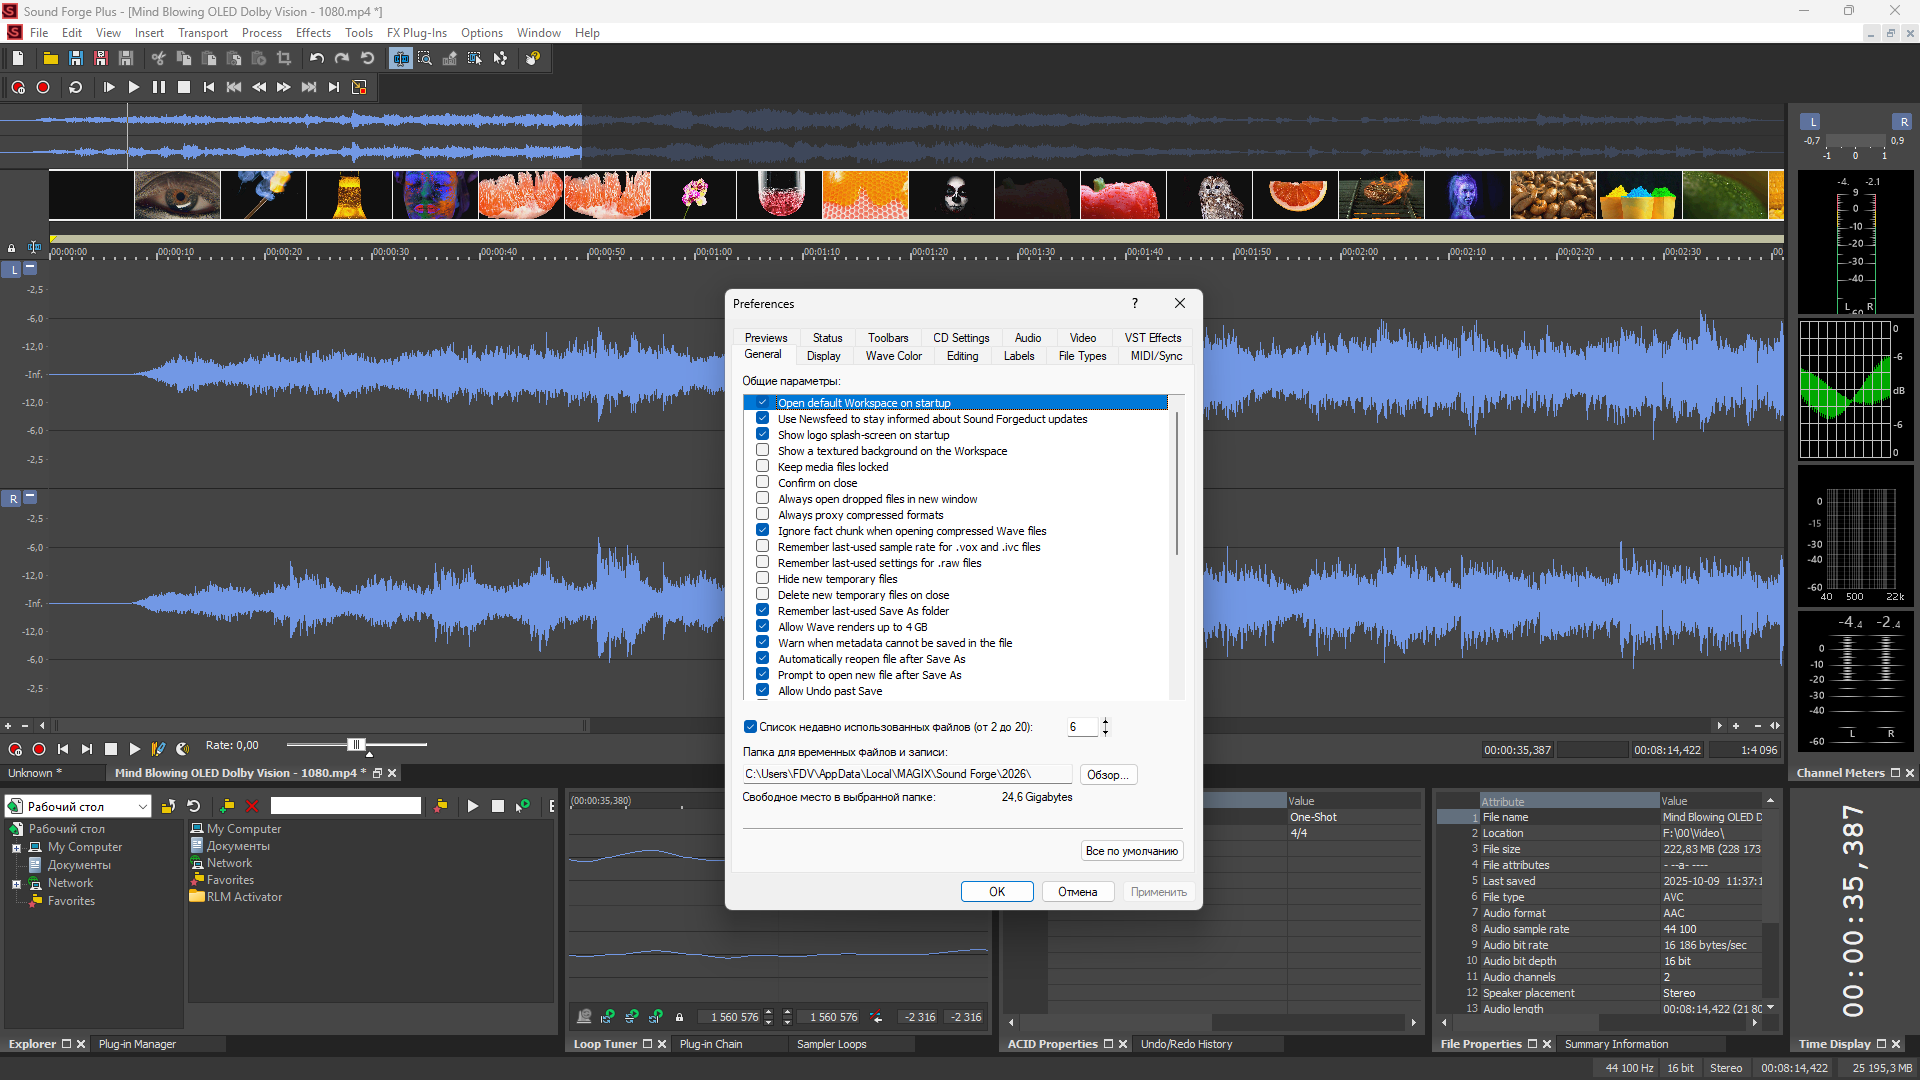This screenshot has height=1080, width=1920.
Task: Click the Redo arrow icon
Action: [342, 58]
